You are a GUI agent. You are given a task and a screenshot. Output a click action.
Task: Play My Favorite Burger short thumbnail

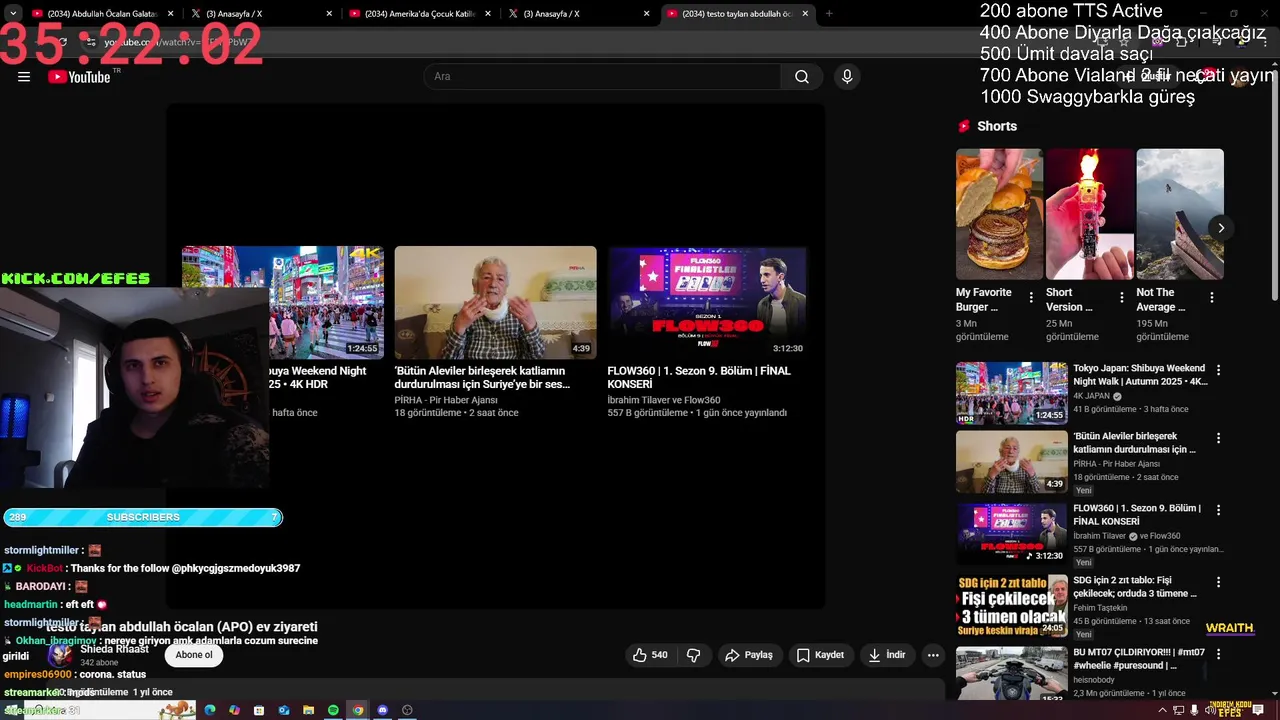point(999,214)
